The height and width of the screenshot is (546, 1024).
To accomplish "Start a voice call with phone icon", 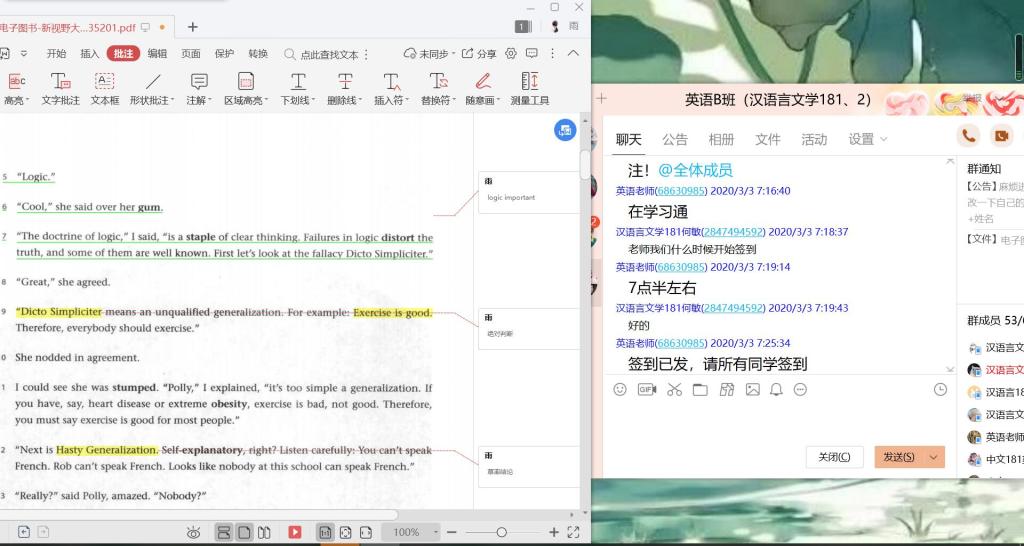I will [x=968, y=136].
